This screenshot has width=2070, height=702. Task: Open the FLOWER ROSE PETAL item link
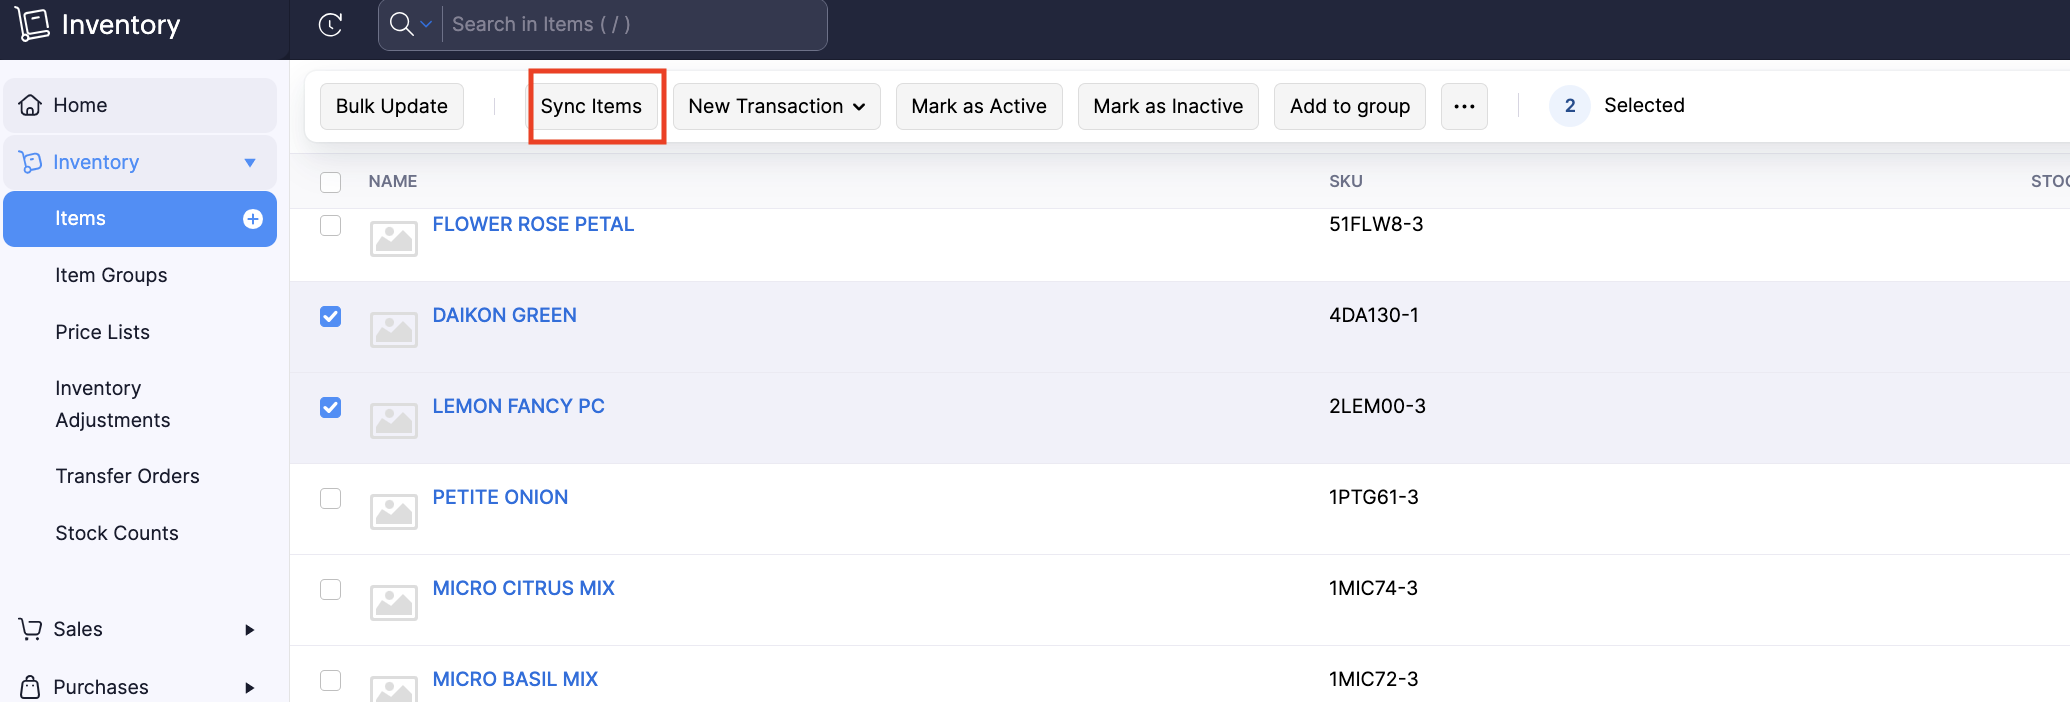tap(533, 224)
